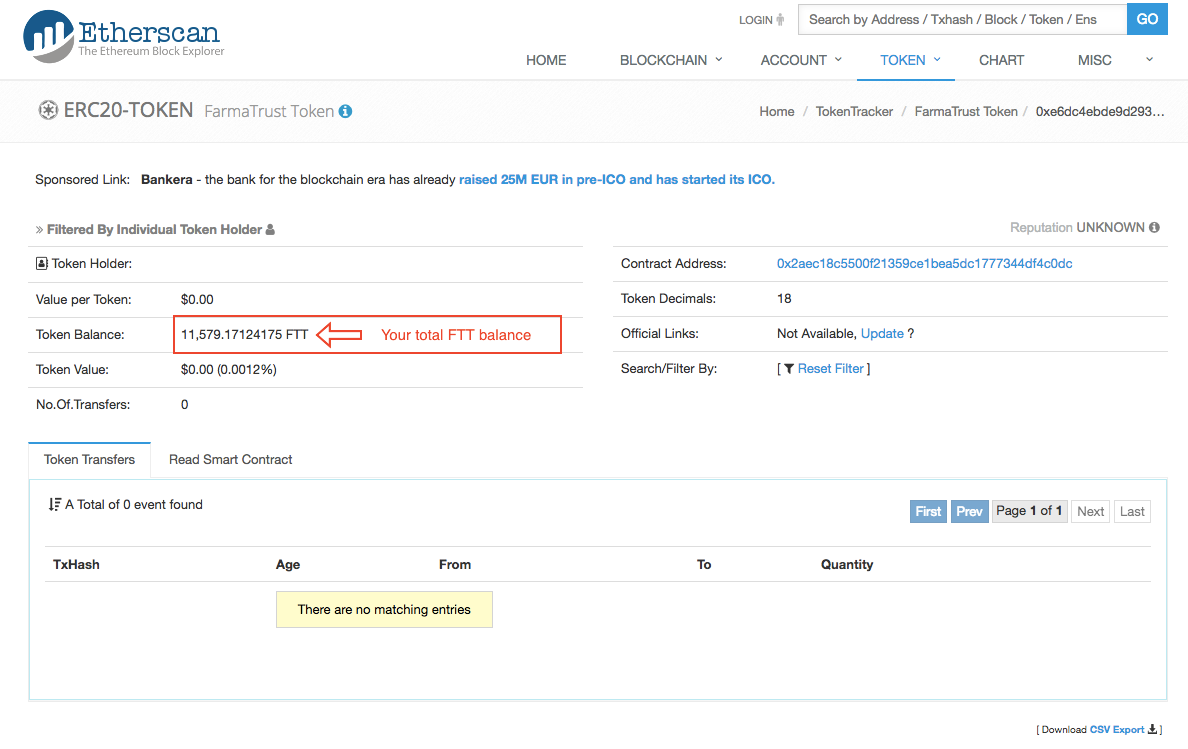Focus the address search field
The image size is (1188, 749).
(x=962, y=19)
